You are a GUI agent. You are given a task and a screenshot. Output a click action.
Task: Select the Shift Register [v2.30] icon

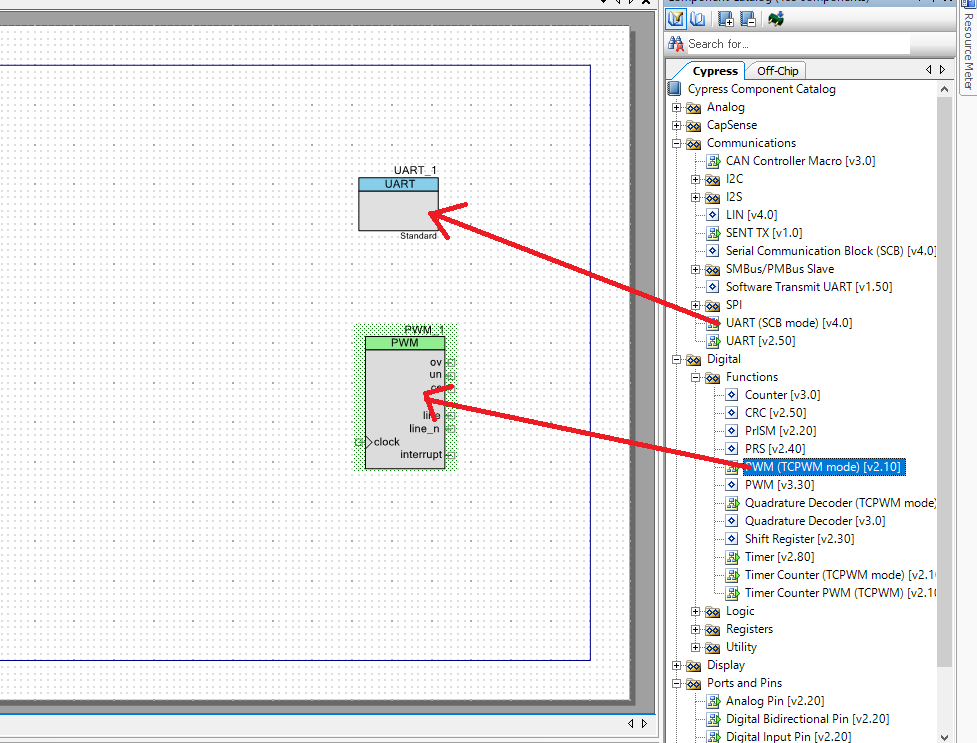click(732, 539)
